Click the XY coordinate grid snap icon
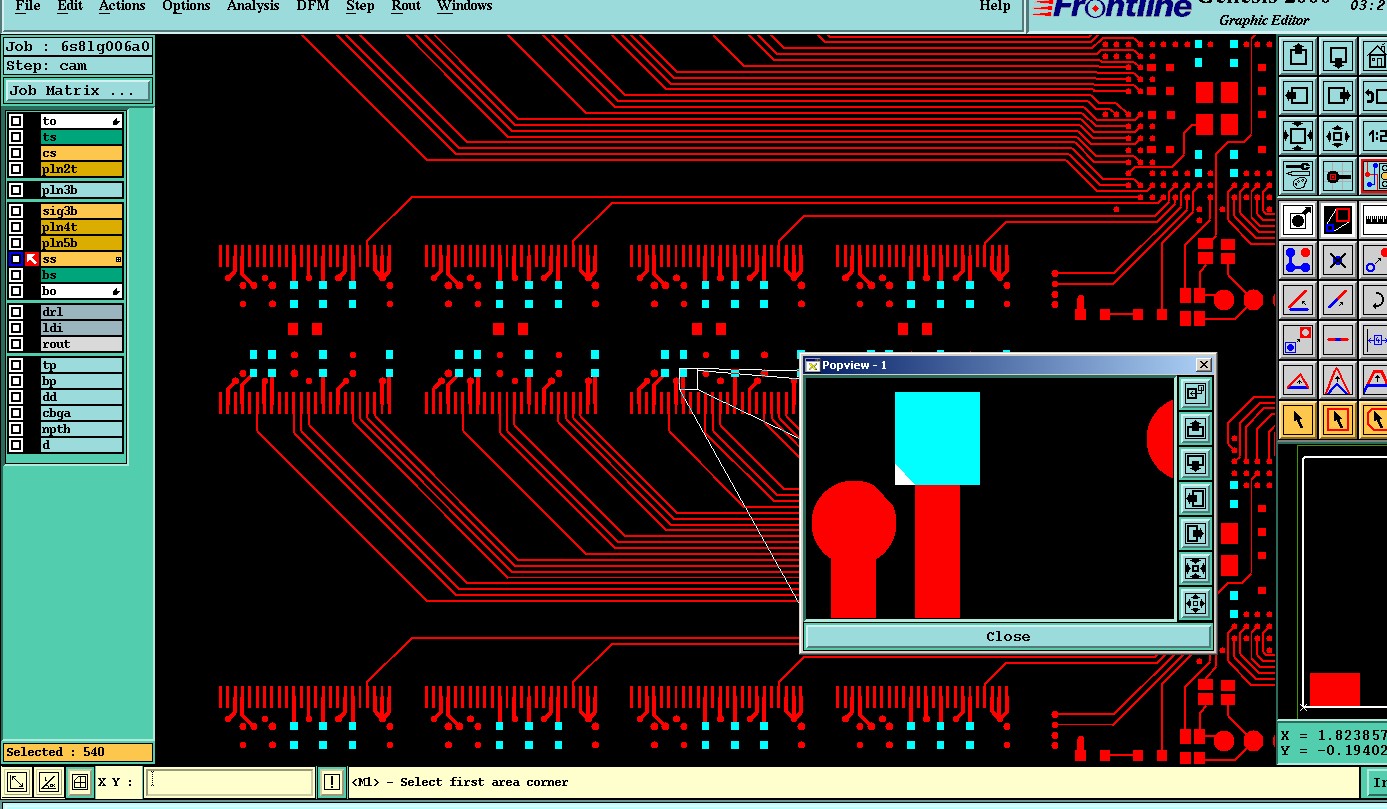Screen dimensions: 1387x809 [79, 782]
